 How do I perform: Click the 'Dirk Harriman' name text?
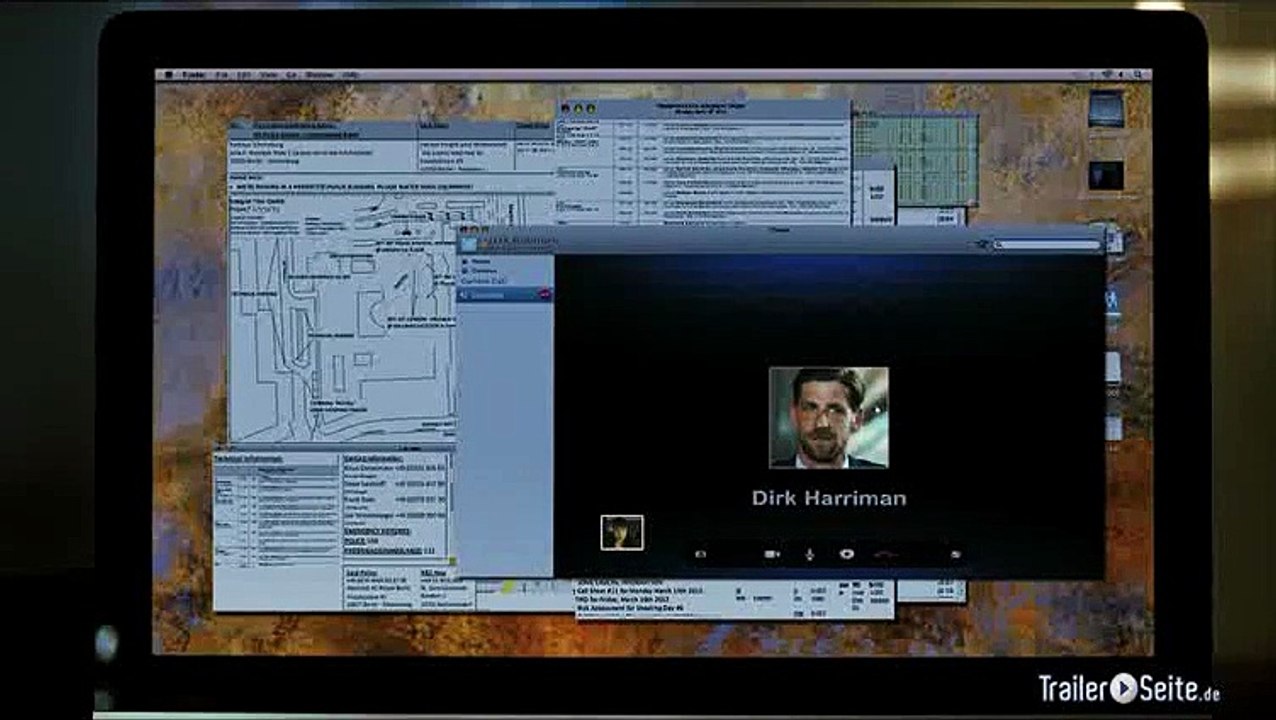click(x=829, y=498)
